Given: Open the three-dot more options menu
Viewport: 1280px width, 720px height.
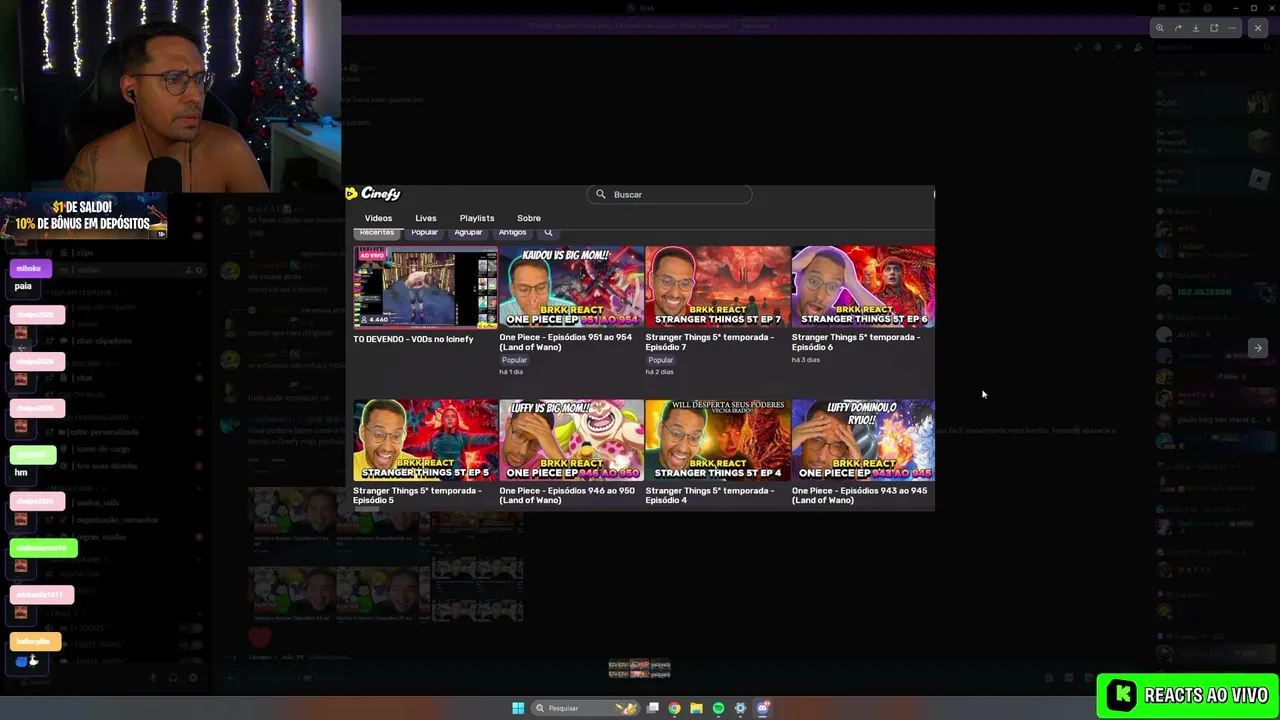Looking at the screenshot, I should [x=1232, y=28].
